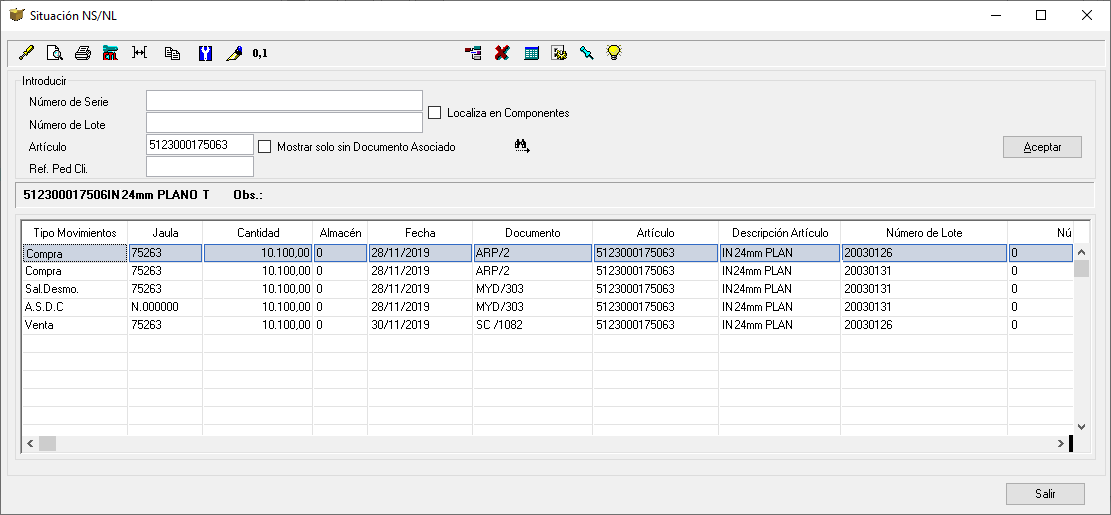Click the horizontal scrollbar right arrow
The width and height of the screenshot is (1111, 515).
[1061, 443]
